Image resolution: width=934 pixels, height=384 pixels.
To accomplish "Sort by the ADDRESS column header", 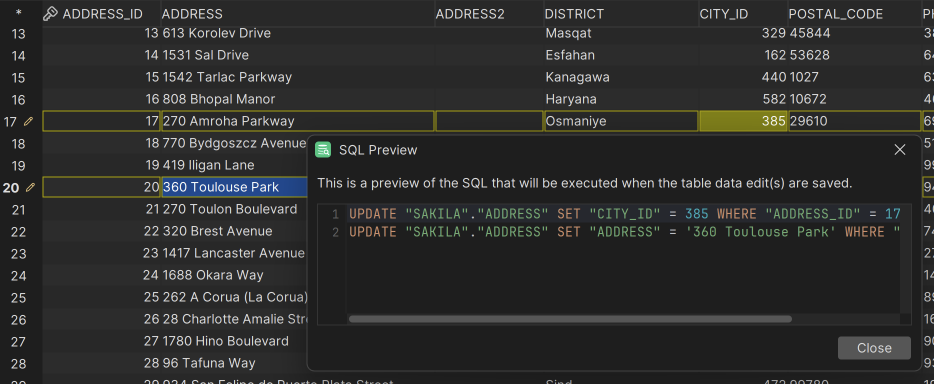I will coord(298,14).
